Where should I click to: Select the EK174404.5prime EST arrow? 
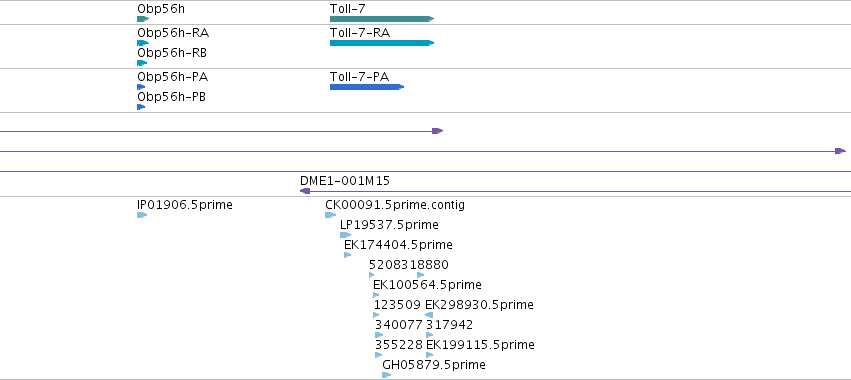(x=347, y=255)
